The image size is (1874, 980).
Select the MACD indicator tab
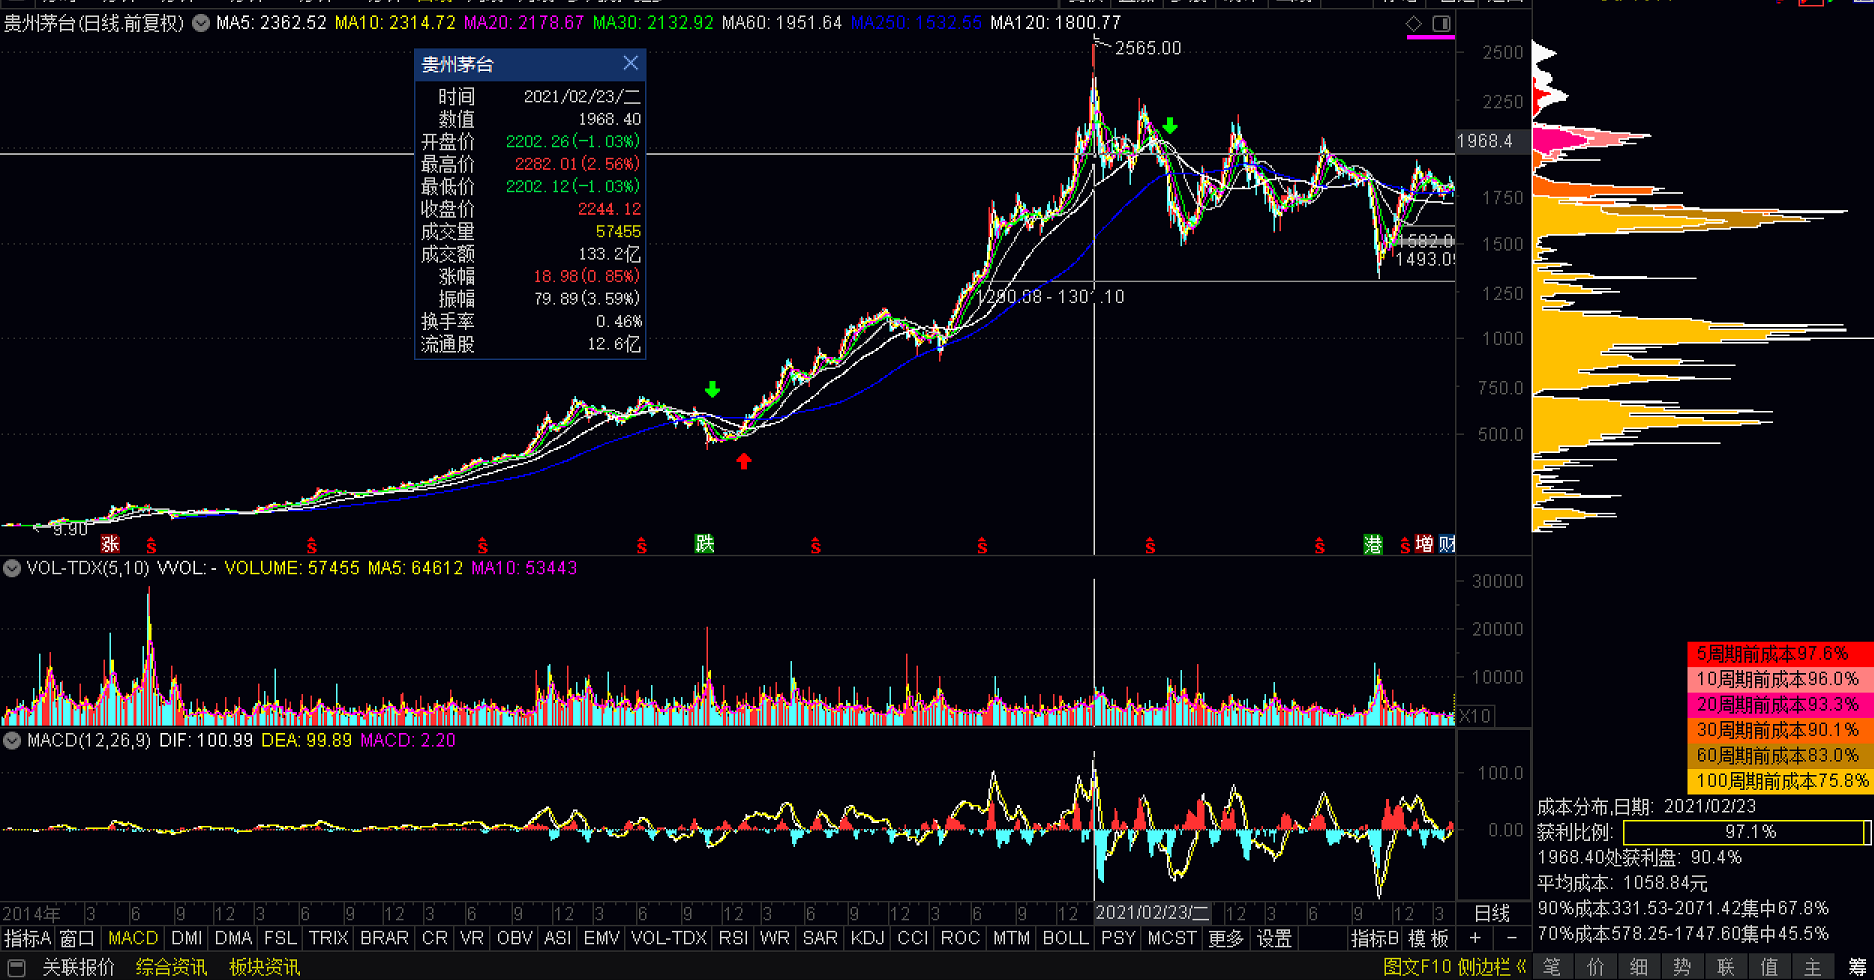click(133, 939)
